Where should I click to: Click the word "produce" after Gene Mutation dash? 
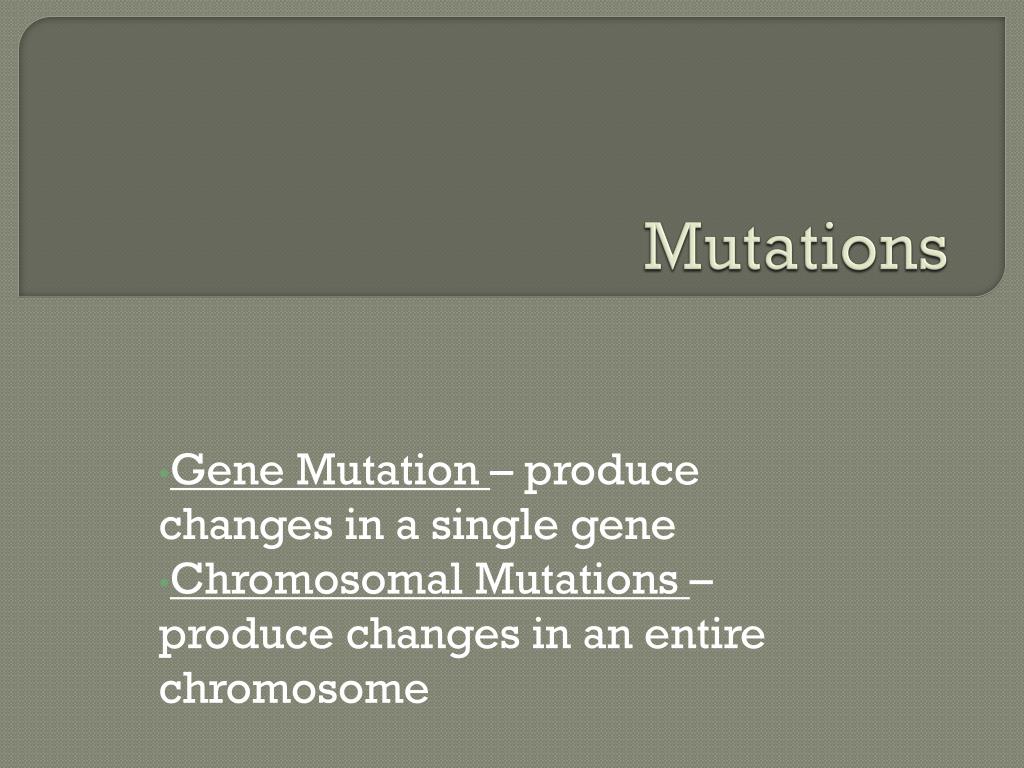(611, 472)
